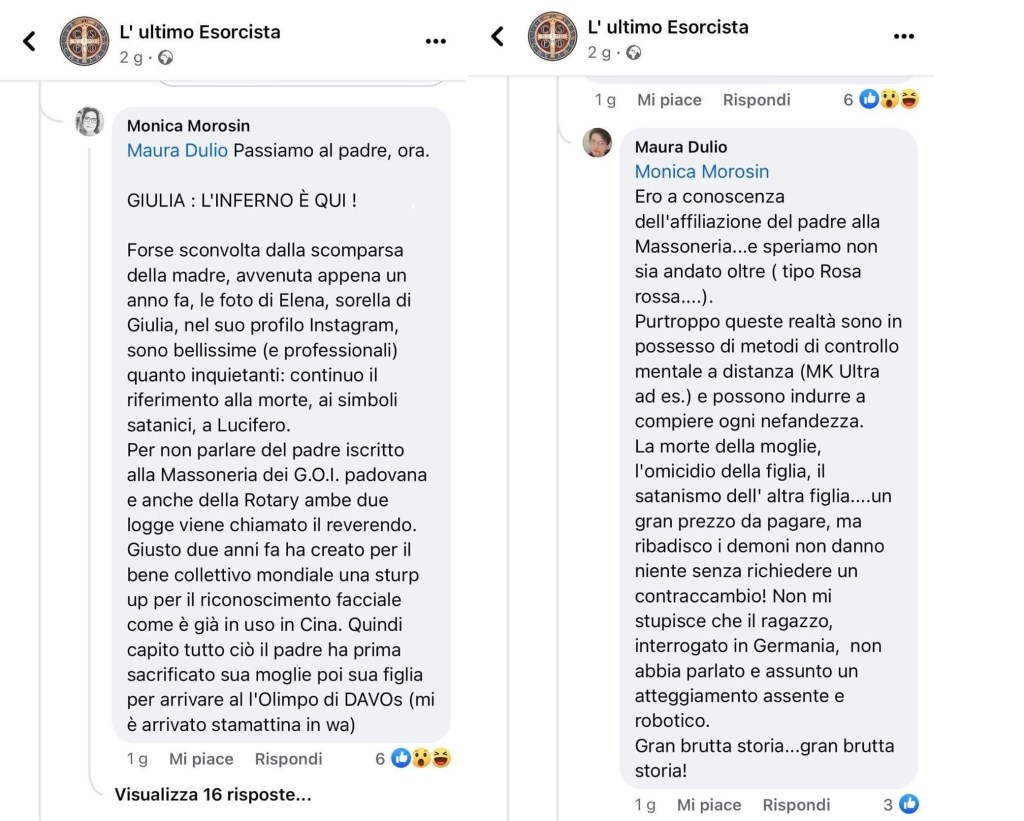Image resolution: width=1024 pixels, height=821 pixels.
Task: Tap the back arrow in the right post header
Action: [497, 37]
